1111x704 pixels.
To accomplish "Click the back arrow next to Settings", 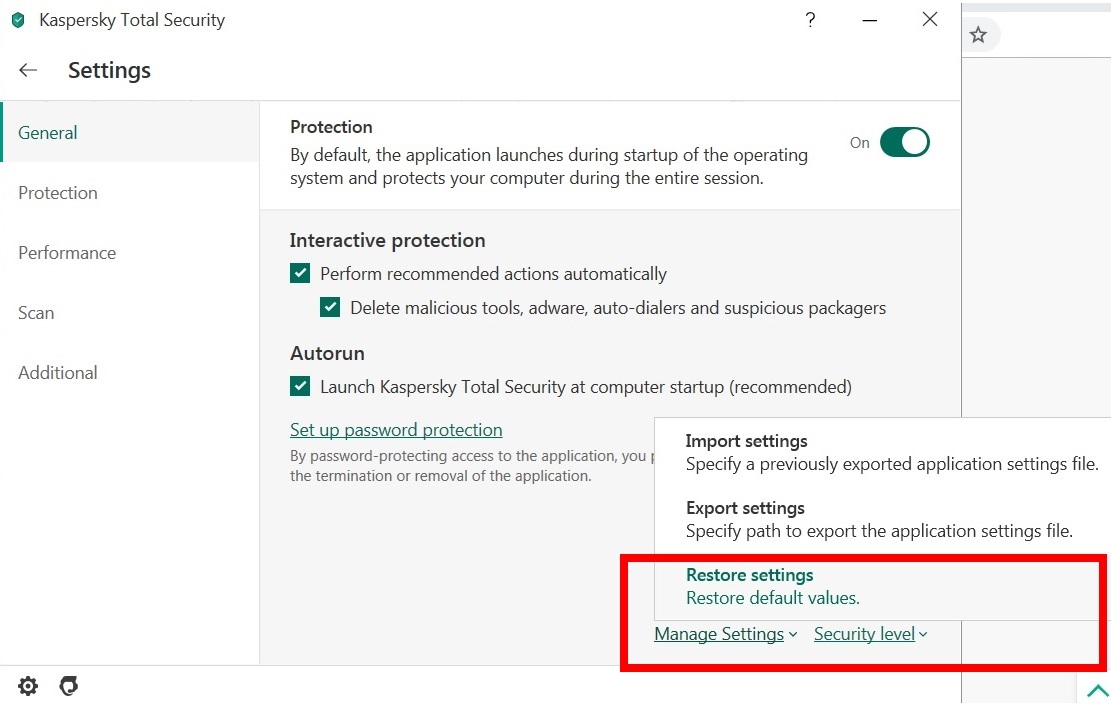I will point(28,70).
